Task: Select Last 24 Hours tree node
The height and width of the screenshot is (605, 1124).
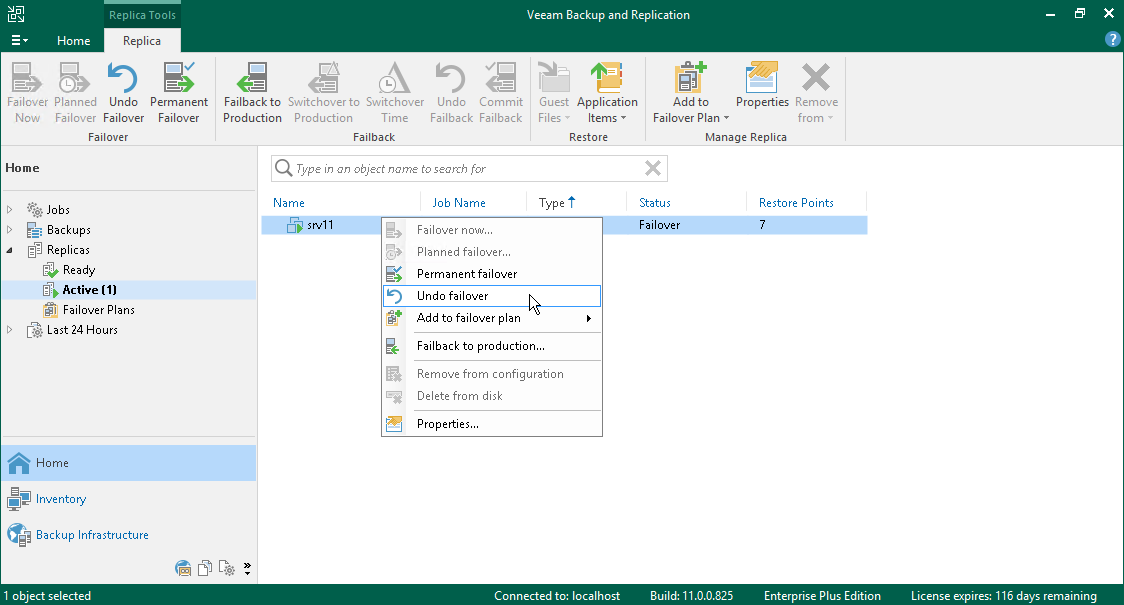Action: 82,330
